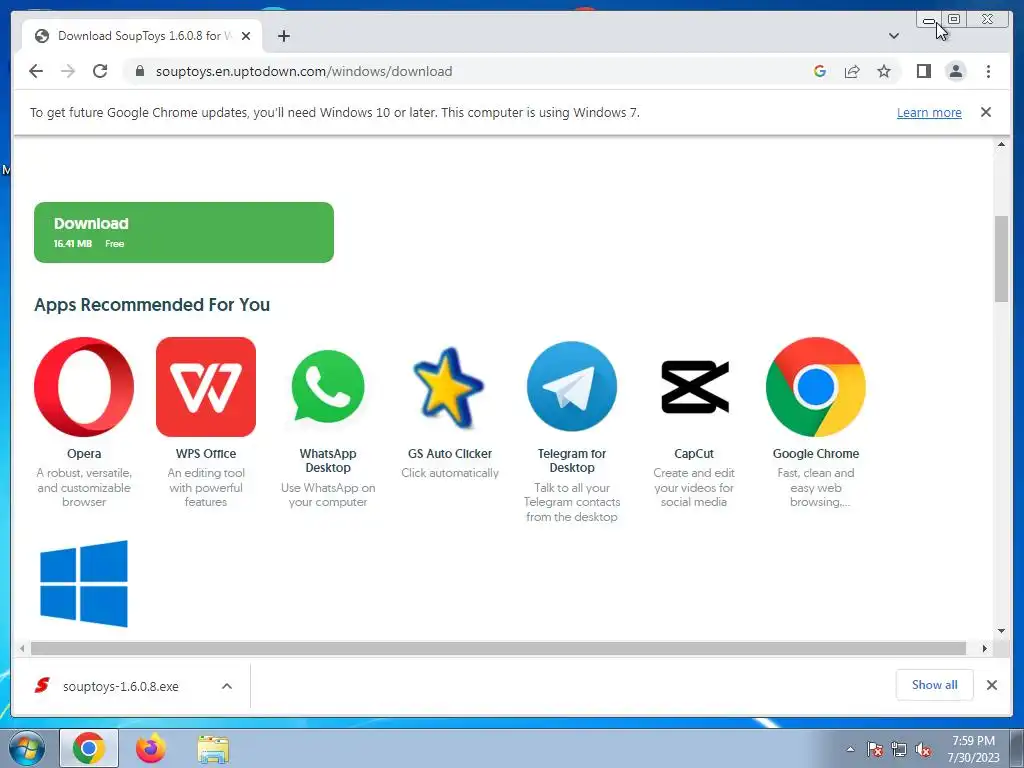Reload the current page
The image size is (1024, 768).
click(x=100, y=71)
